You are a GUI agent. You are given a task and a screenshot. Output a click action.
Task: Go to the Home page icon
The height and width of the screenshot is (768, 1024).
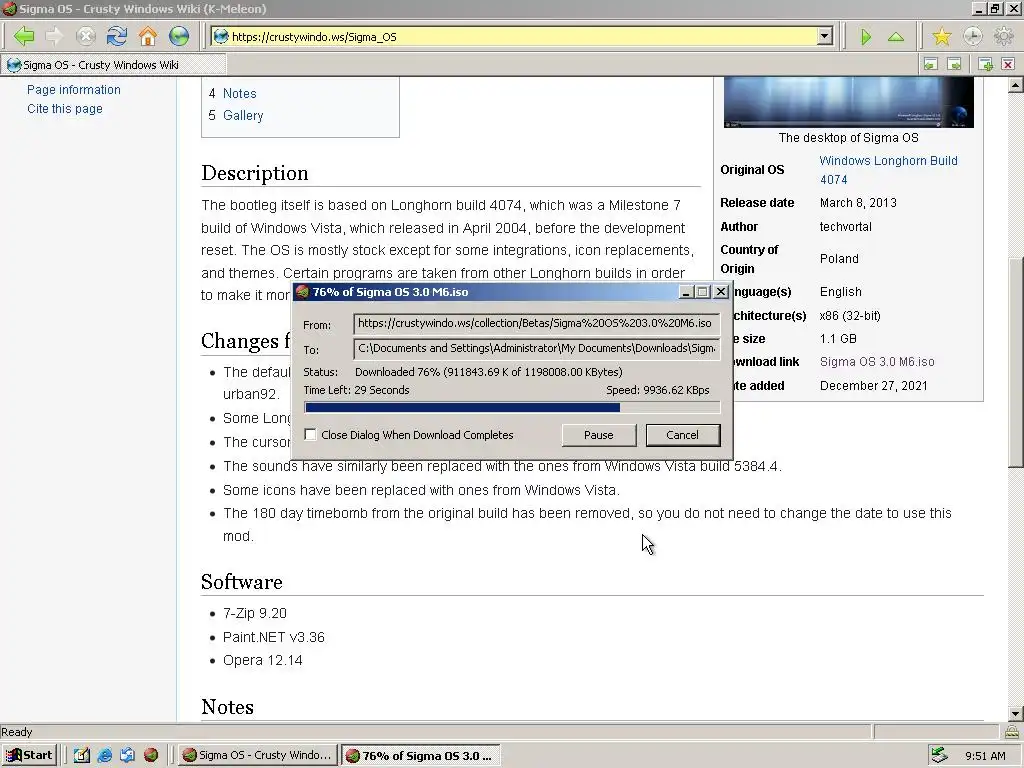point(148,36)
